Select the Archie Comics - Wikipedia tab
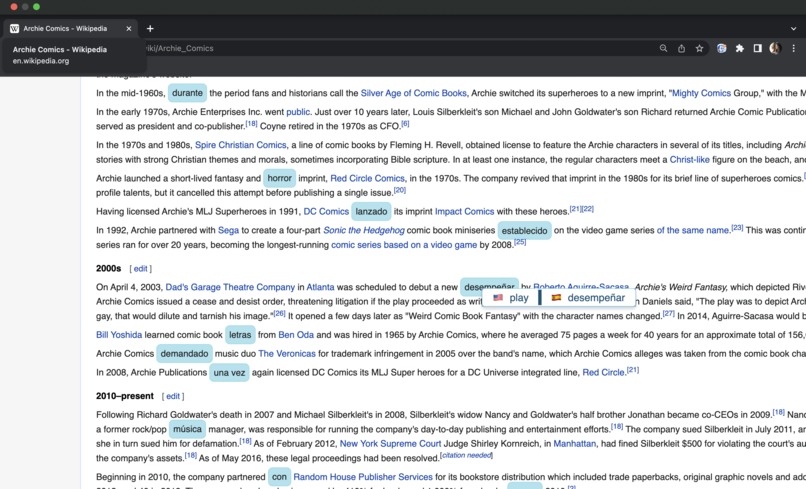 point(71,29)
